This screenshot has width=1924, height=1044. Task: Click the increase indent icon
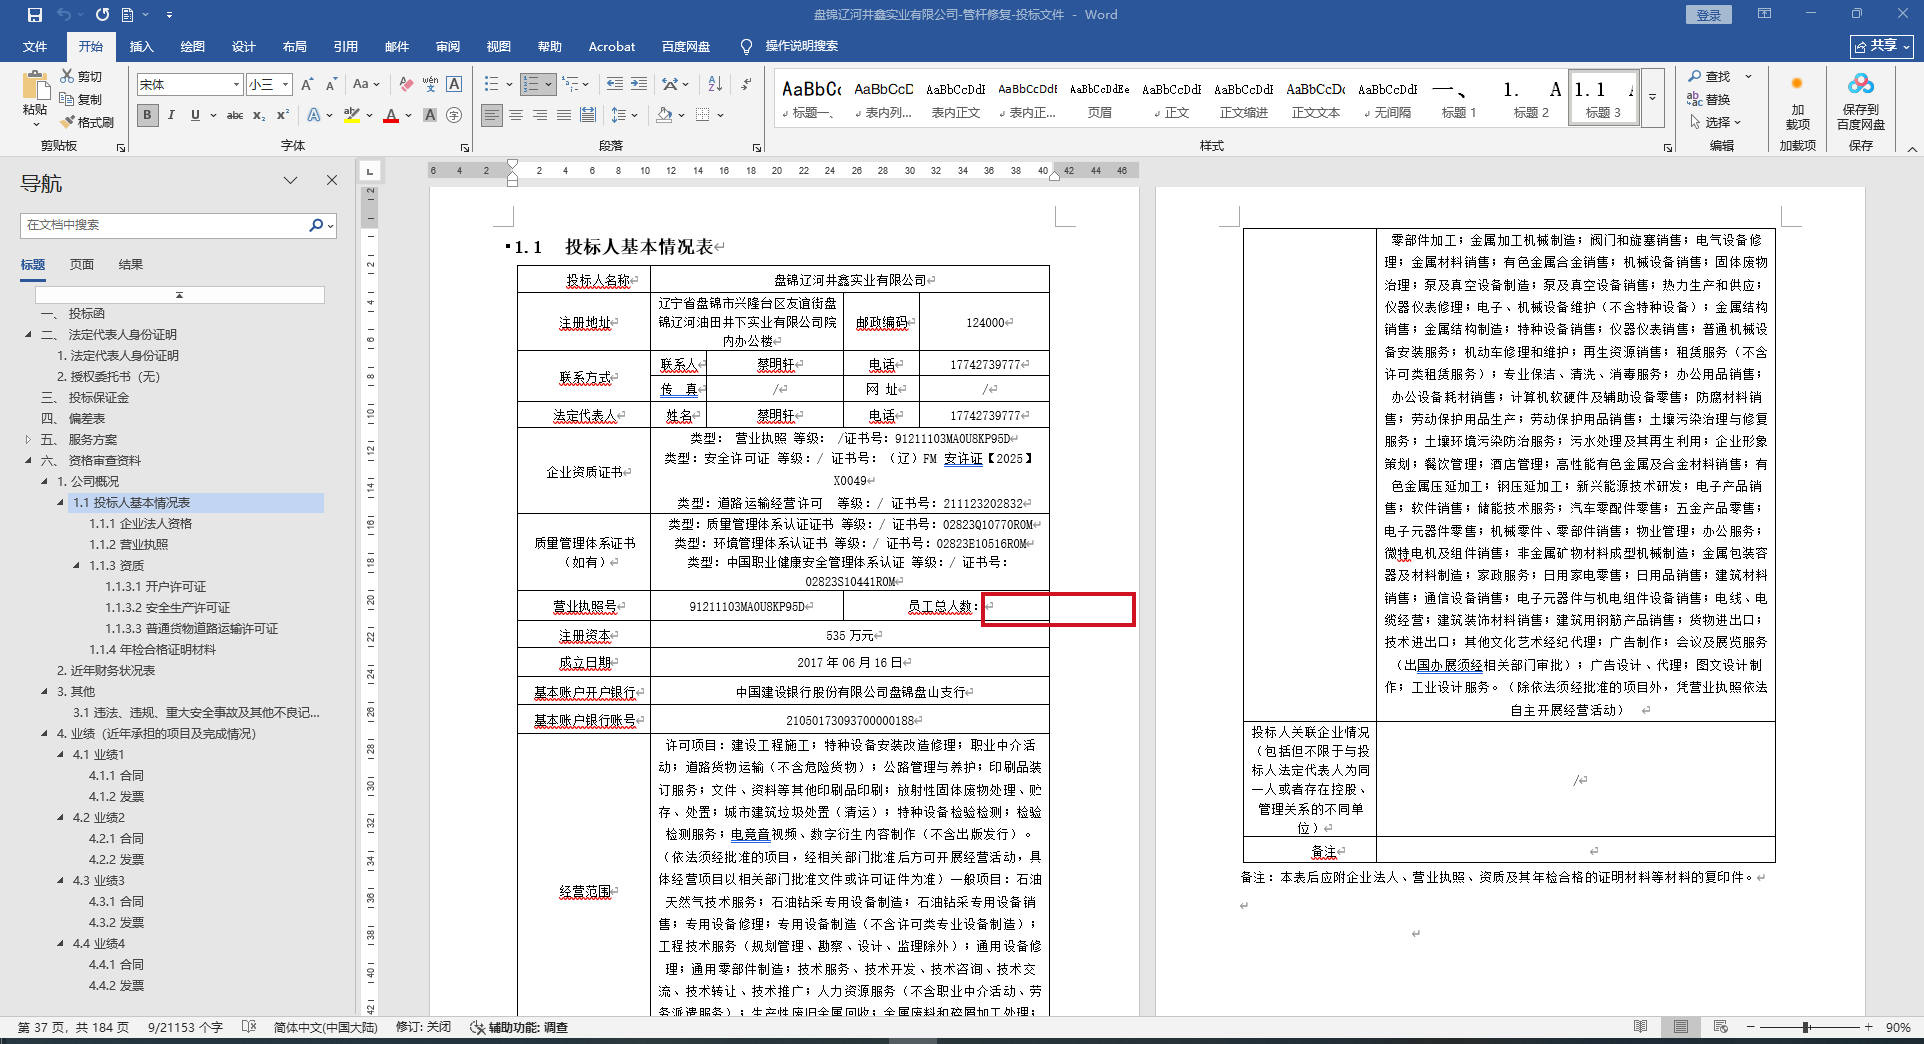click(x=639, y=84)
